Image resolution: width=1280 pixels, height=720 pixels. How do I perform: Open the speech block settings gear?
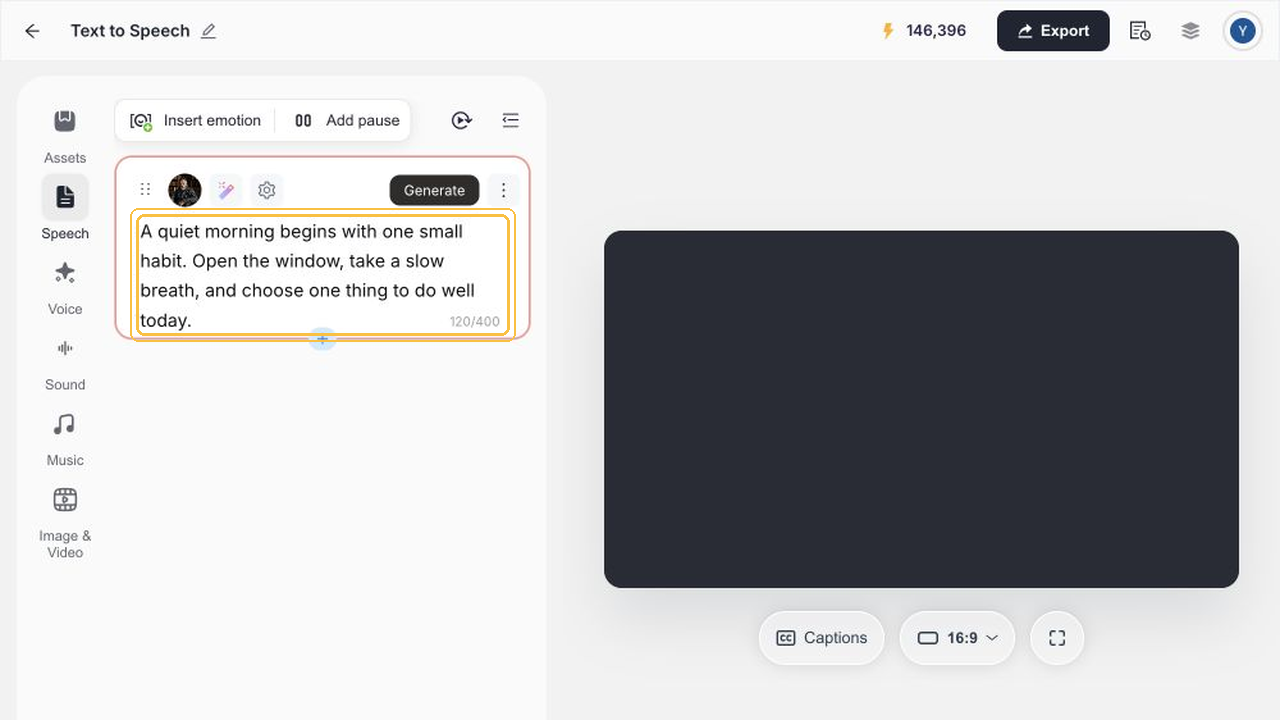(x=266, y=190)
